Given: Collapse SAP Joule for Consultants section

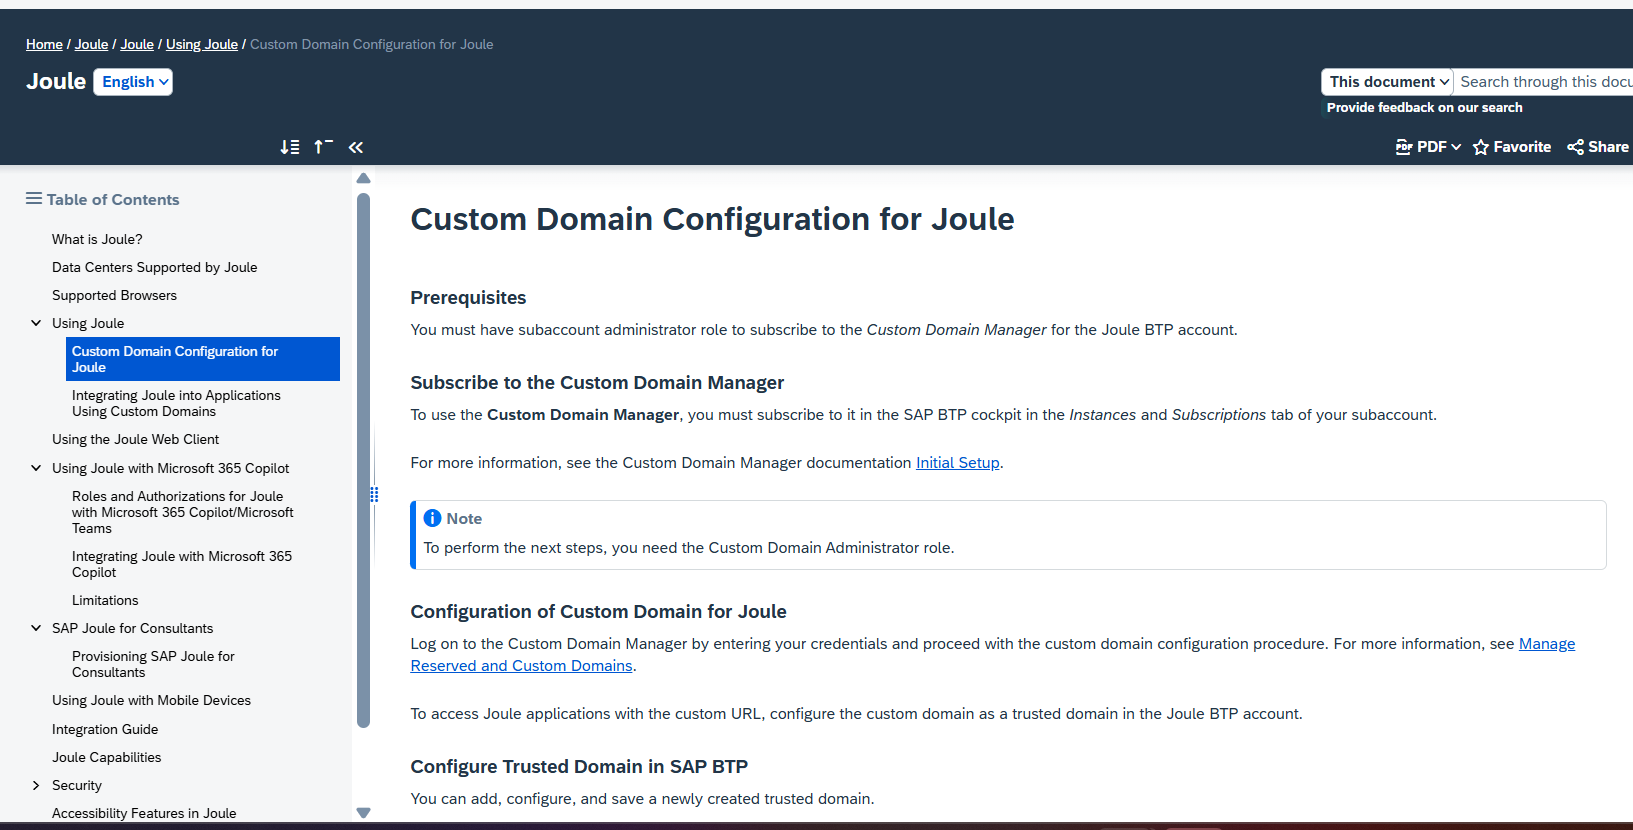Looking at the screenshot, I should (x=36, y=628).
